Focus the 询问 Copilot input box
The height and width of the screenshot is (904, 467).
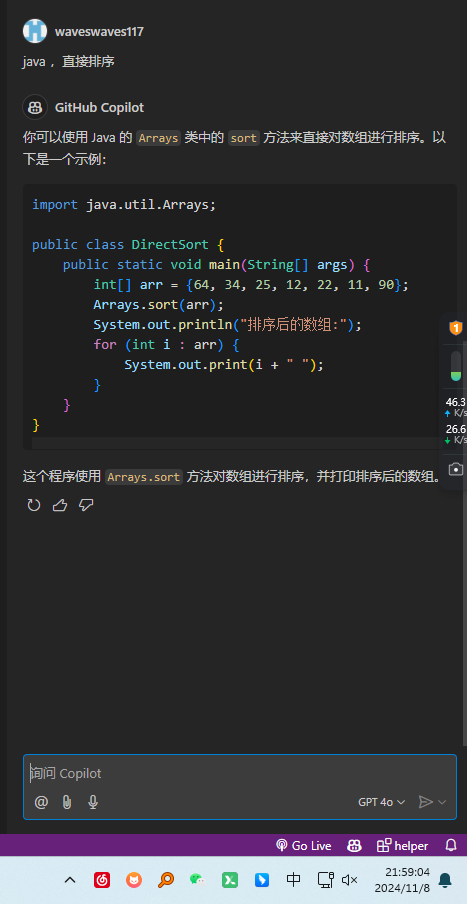coord(240,773)
